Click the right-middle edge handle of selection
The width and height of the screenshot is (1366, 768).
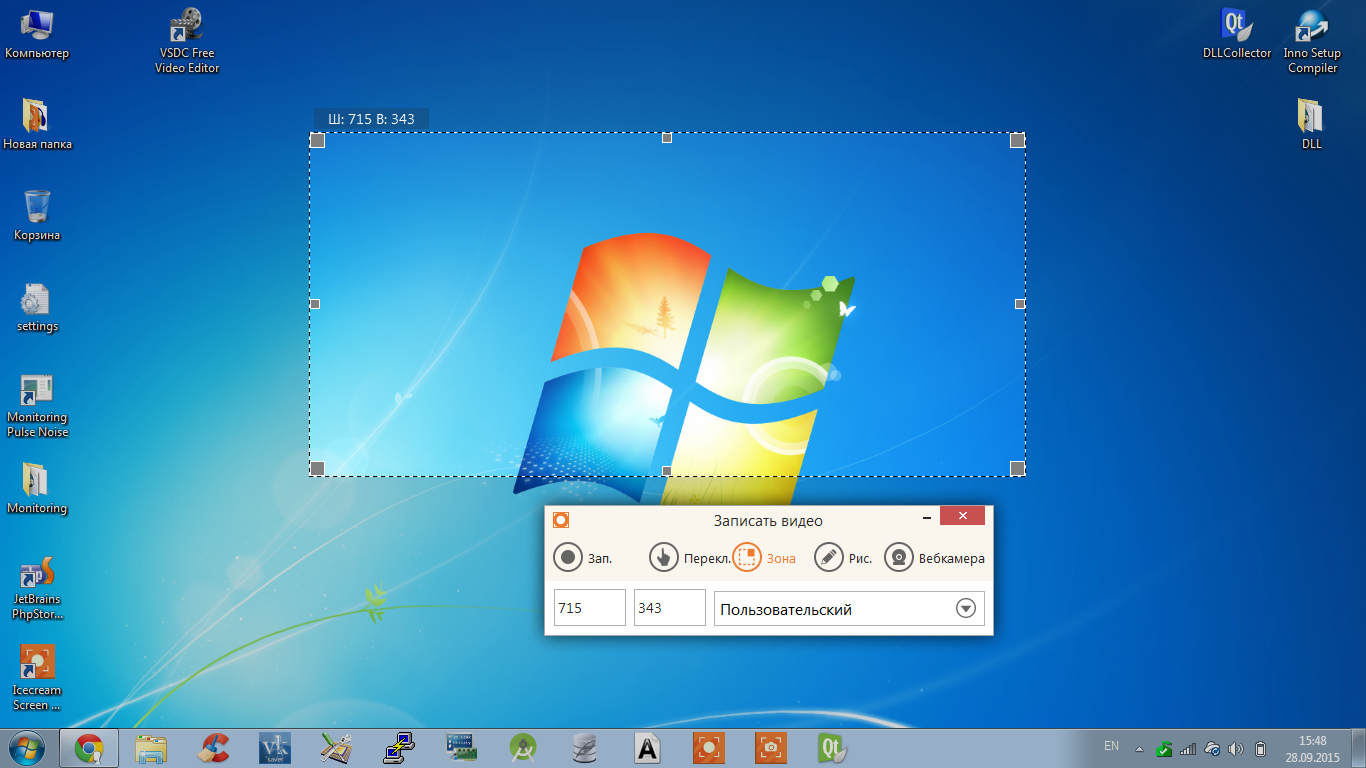1020,303
